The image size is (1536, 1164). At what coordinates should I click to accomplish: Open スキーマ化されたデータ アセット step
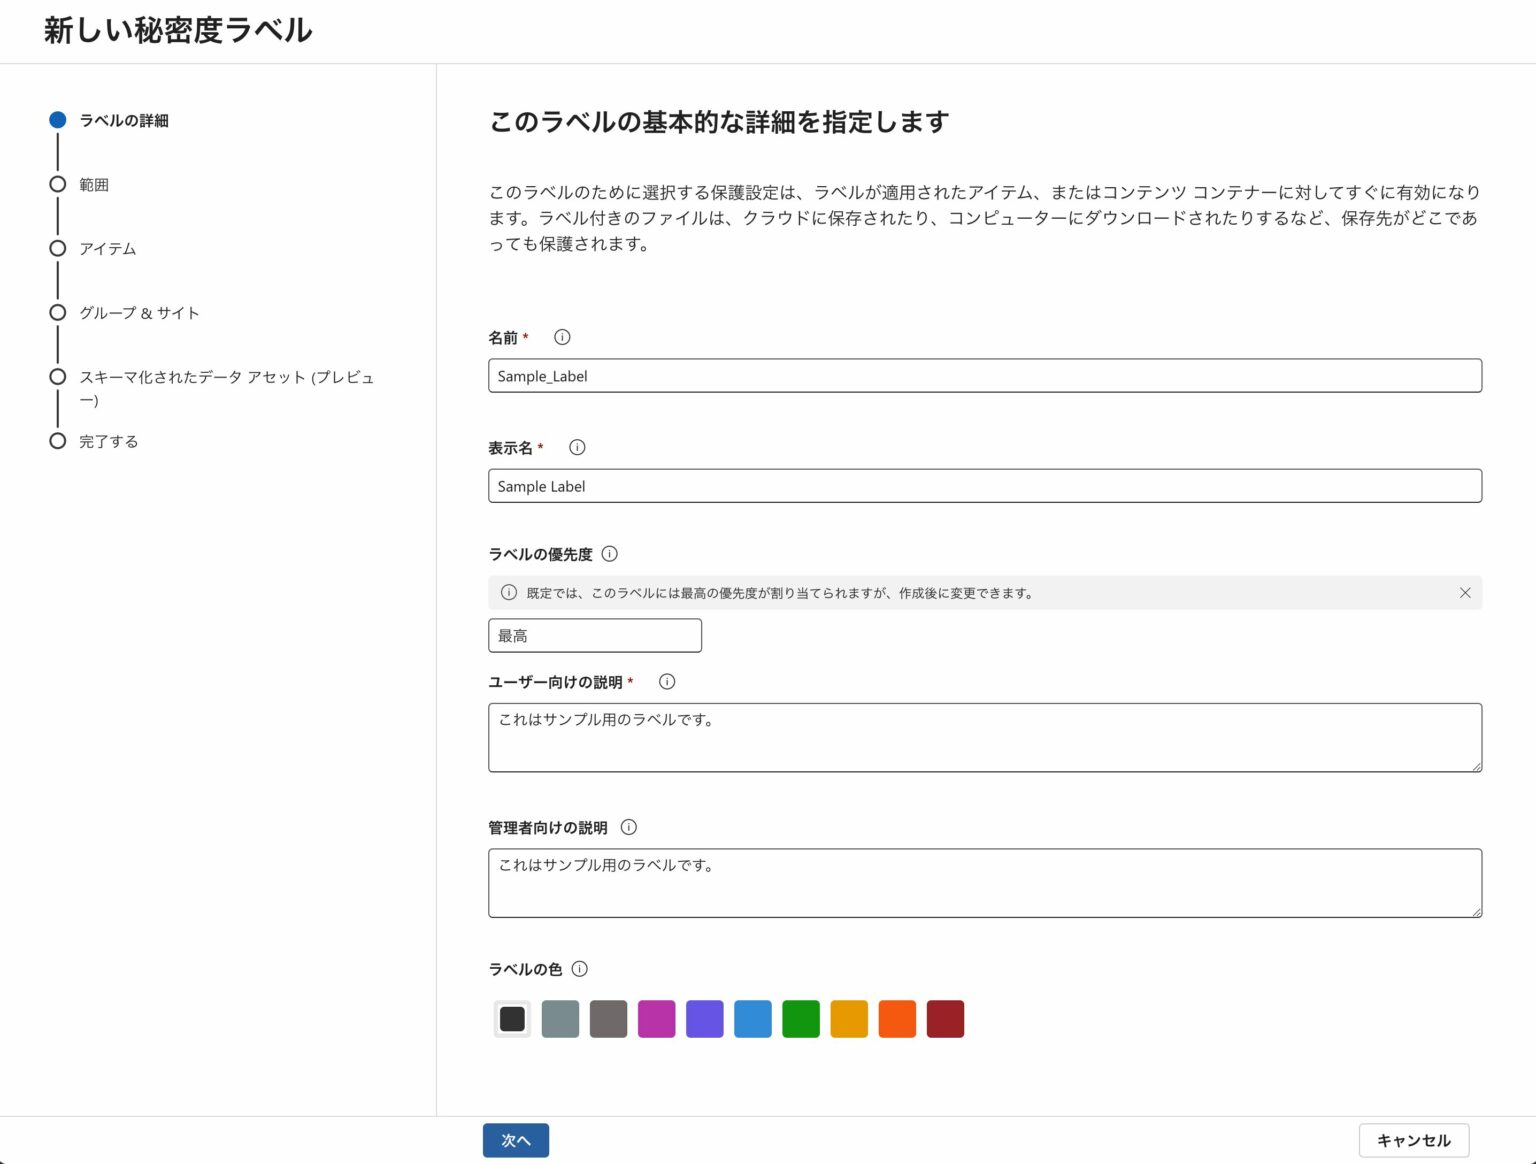pos(227,388)
